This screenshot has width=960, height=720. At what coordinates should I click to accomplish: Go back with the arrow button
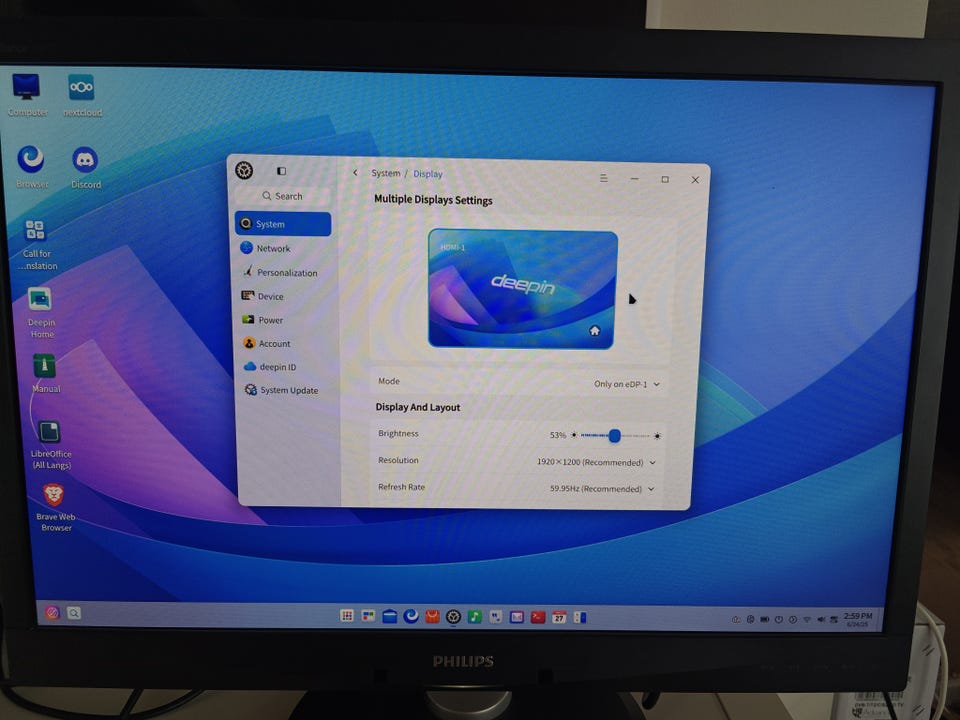(355, 173)
